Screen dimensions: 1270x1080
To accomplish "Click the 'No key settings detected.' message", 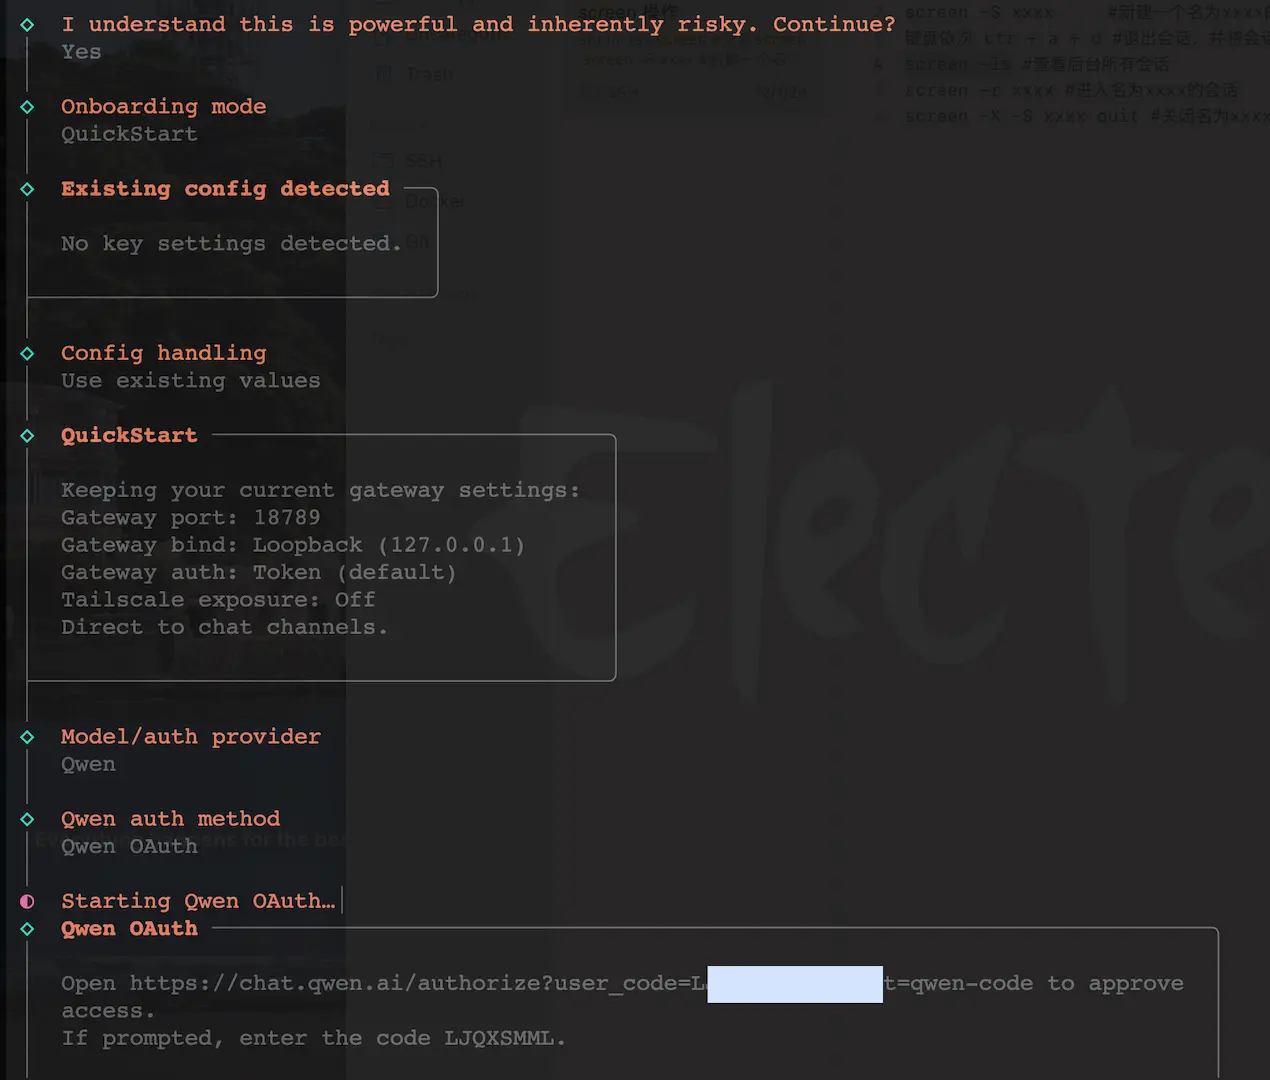I will tap(230, 244).
